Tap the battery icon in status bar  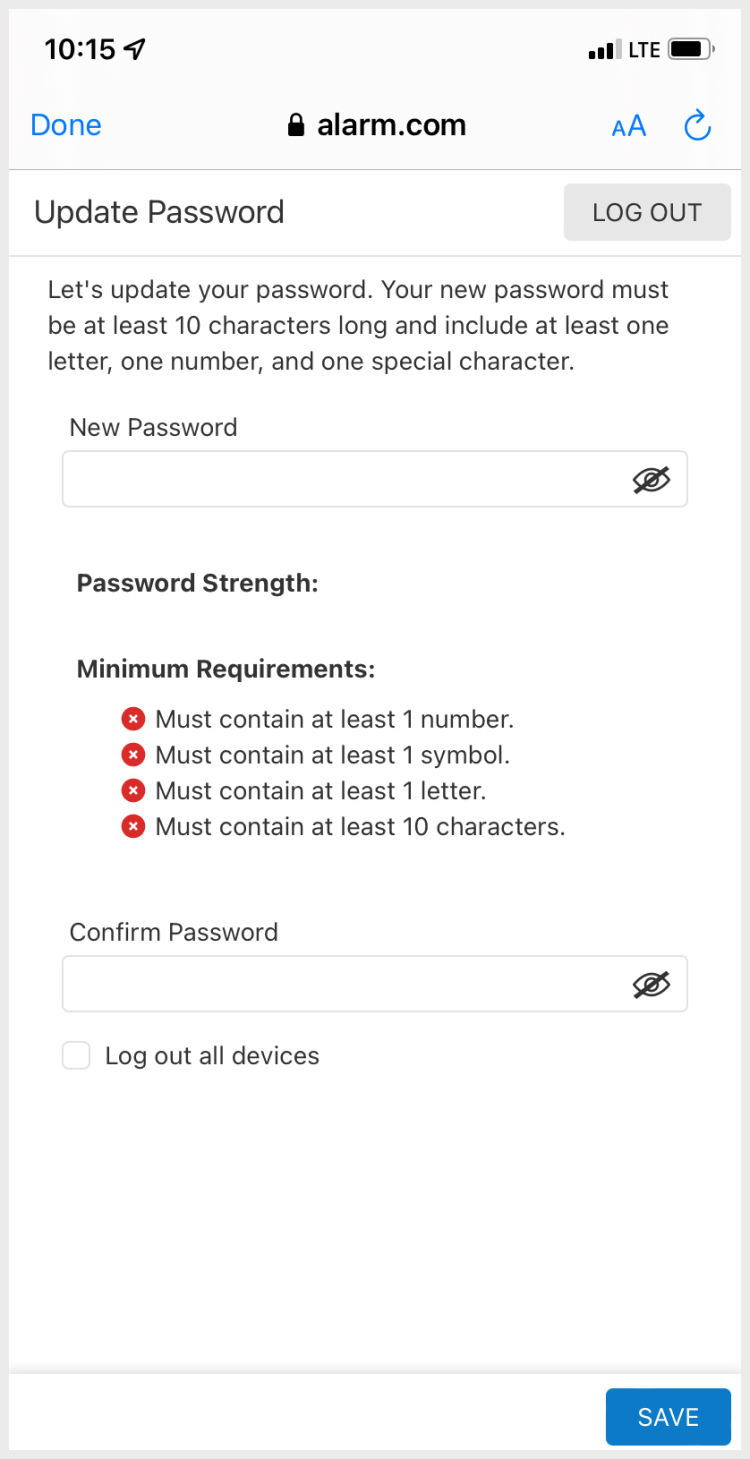(x=689, y=49)
